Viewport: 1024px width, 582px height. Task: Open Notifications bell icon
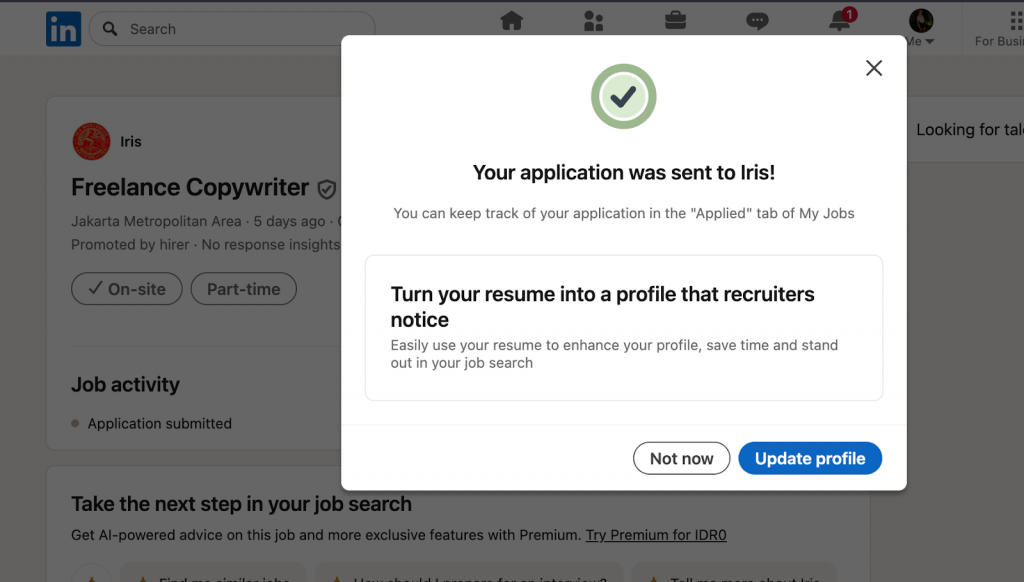click(x=840, y=21)
